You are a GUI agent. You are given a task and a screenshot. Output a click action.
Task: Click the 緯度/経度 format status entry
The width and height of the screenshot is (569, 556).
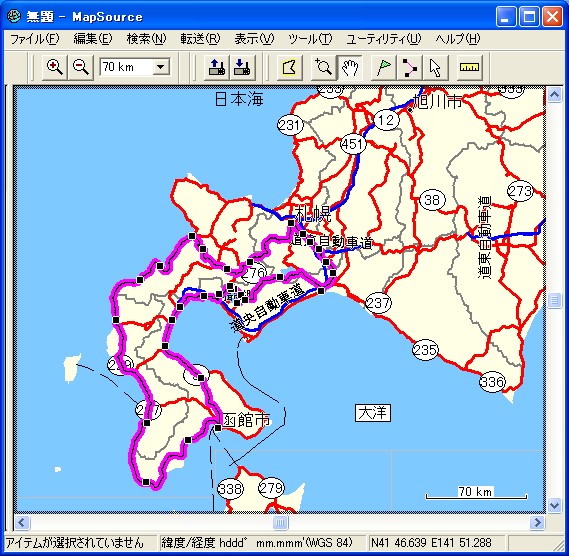pyautogui.click(x=257, y=543)
